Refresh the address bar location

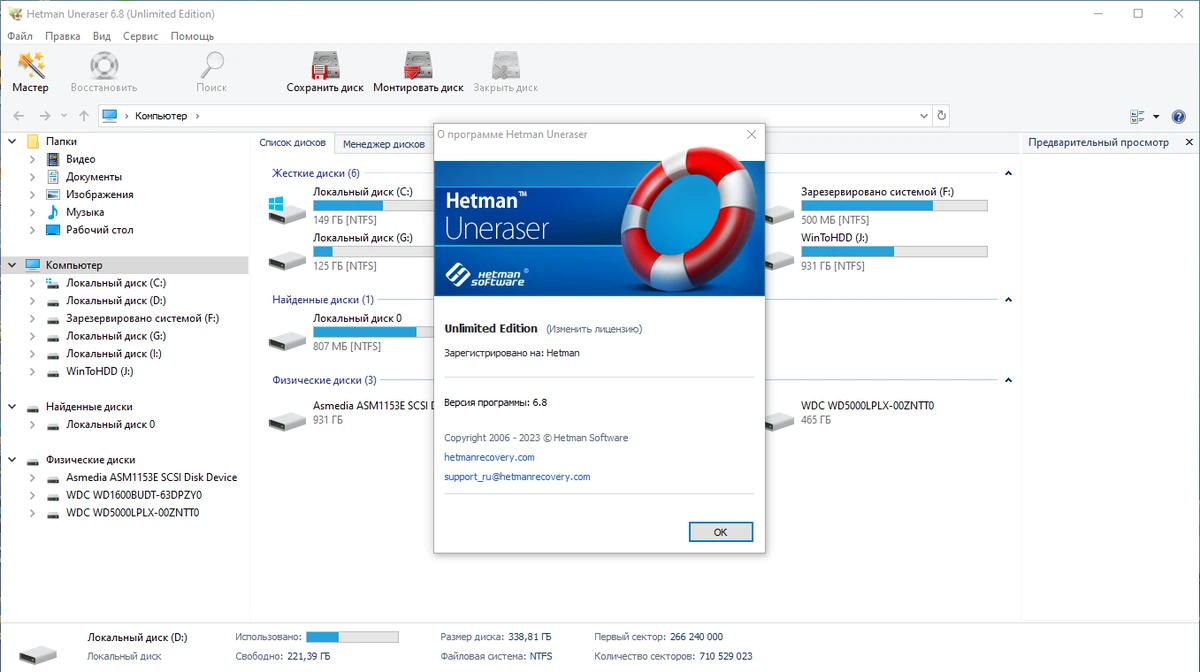click(941, 116)
